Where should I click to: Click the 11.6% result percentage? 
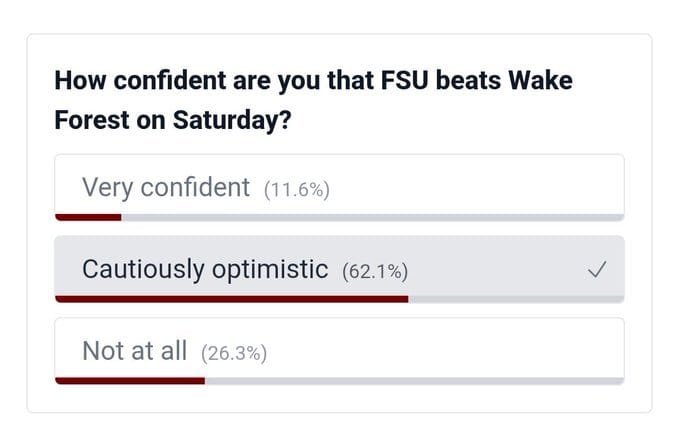coord(297,189)
